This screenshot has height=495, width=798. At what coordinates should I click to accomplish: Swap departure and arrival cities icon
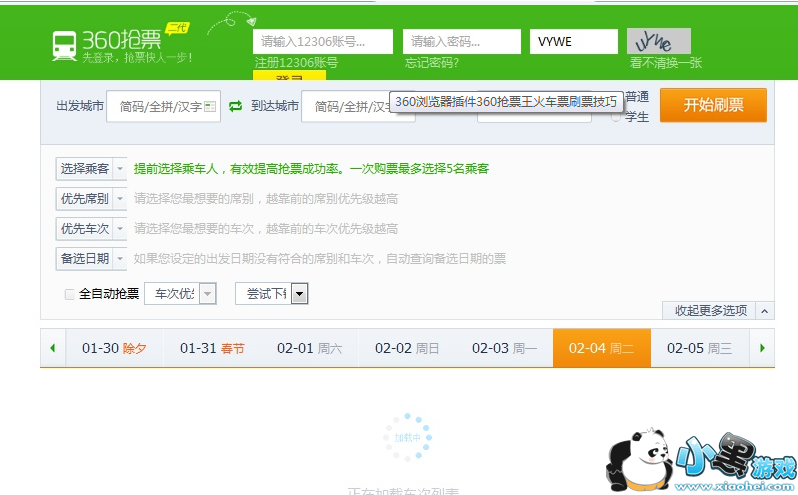[235, 106]
